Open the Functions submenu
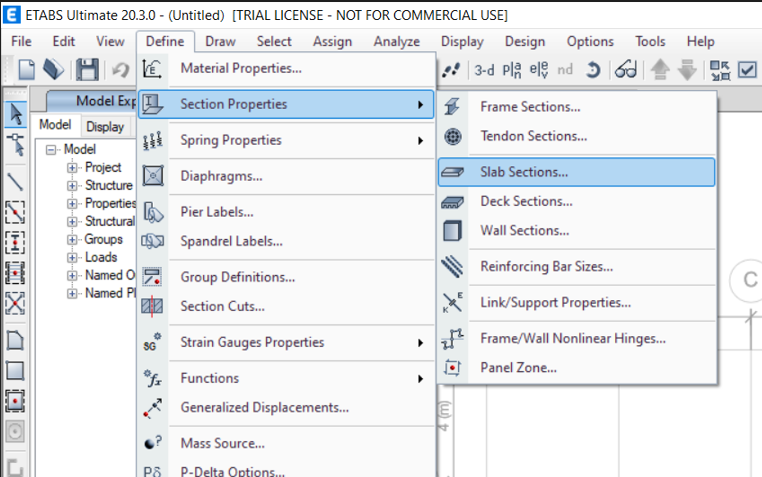This screenshot has height=477, width=762. [x=286, y=379]
